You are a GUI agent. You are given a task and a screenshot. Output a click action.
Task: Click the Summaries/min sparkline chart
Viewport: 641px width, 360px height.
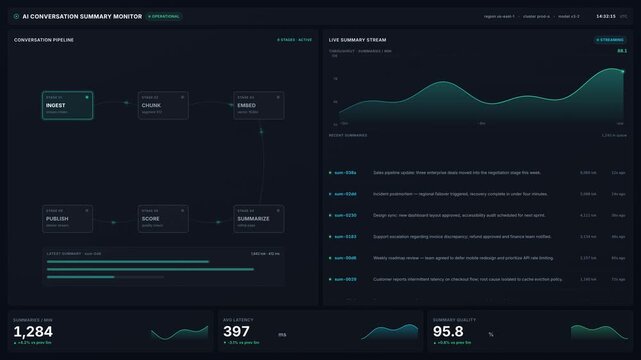pos(179,333)
